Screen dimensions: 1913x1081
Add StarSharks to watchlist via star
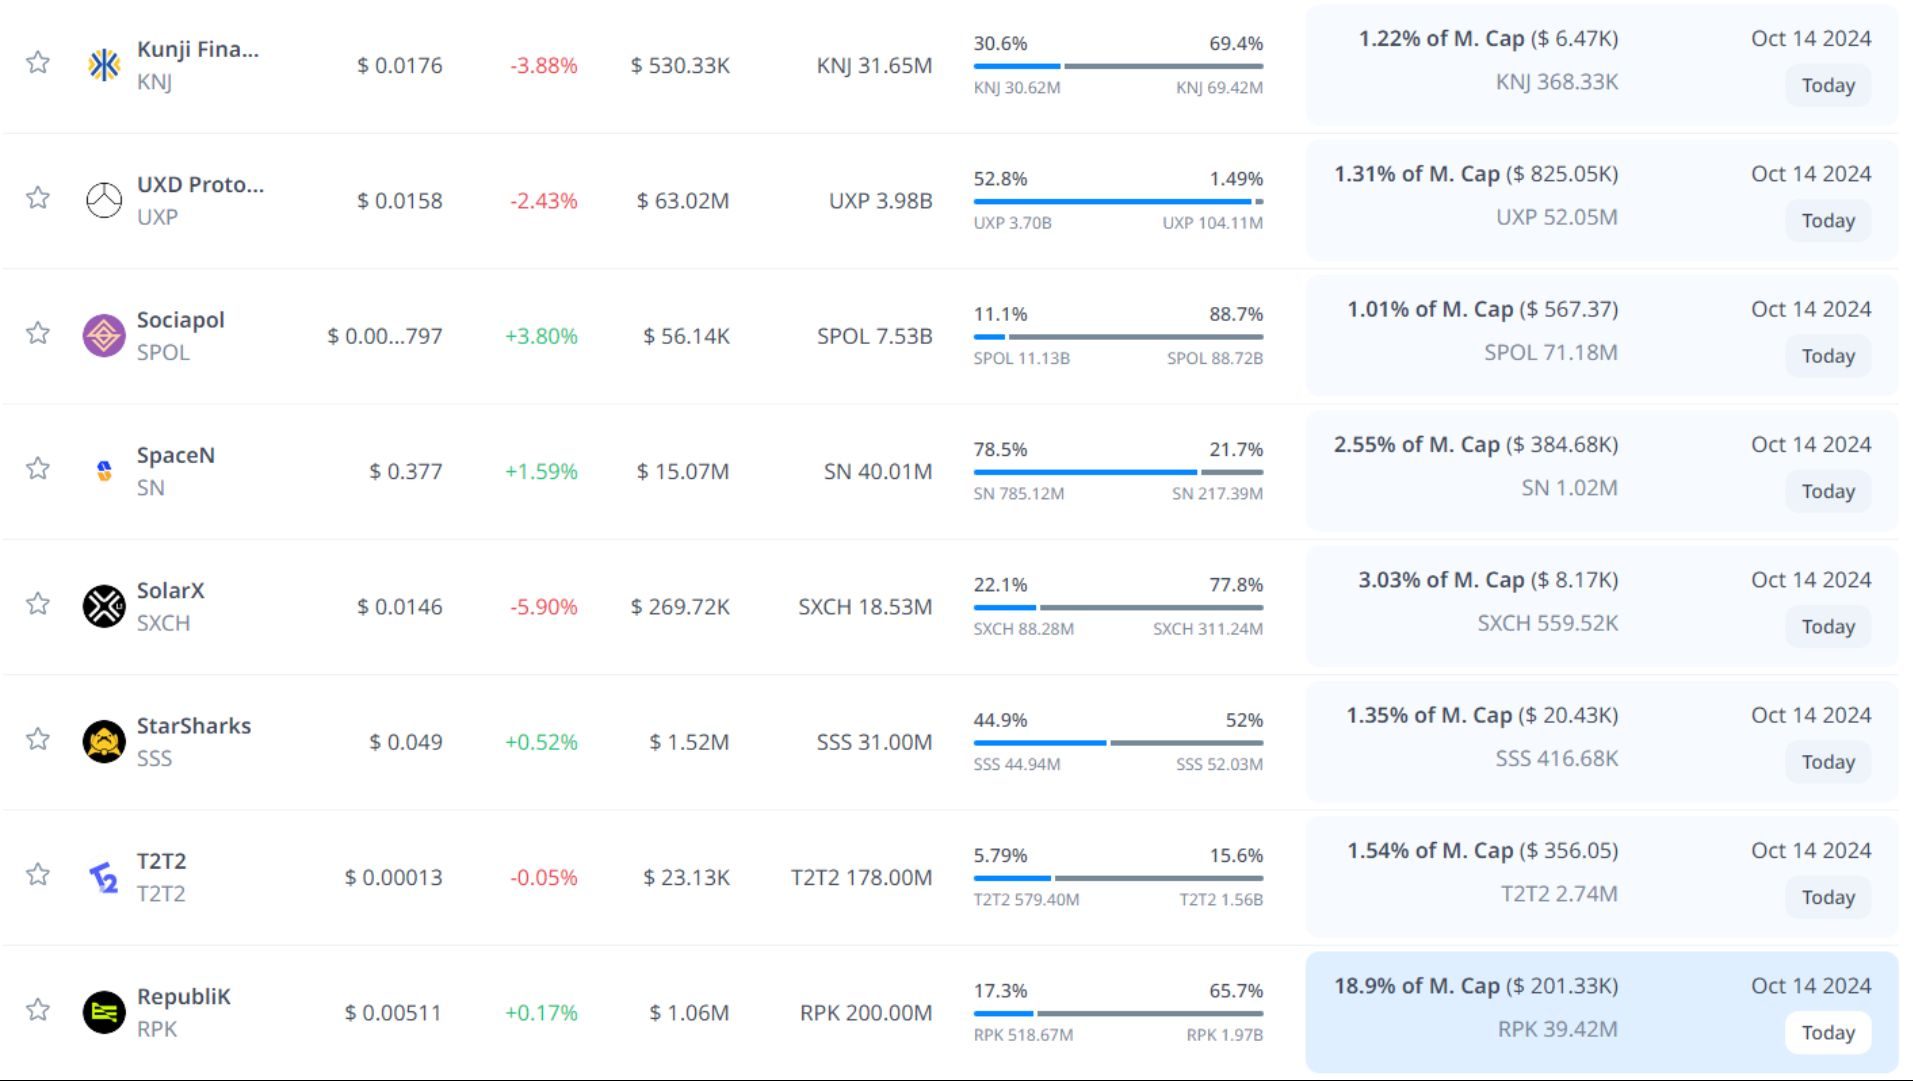38,739
